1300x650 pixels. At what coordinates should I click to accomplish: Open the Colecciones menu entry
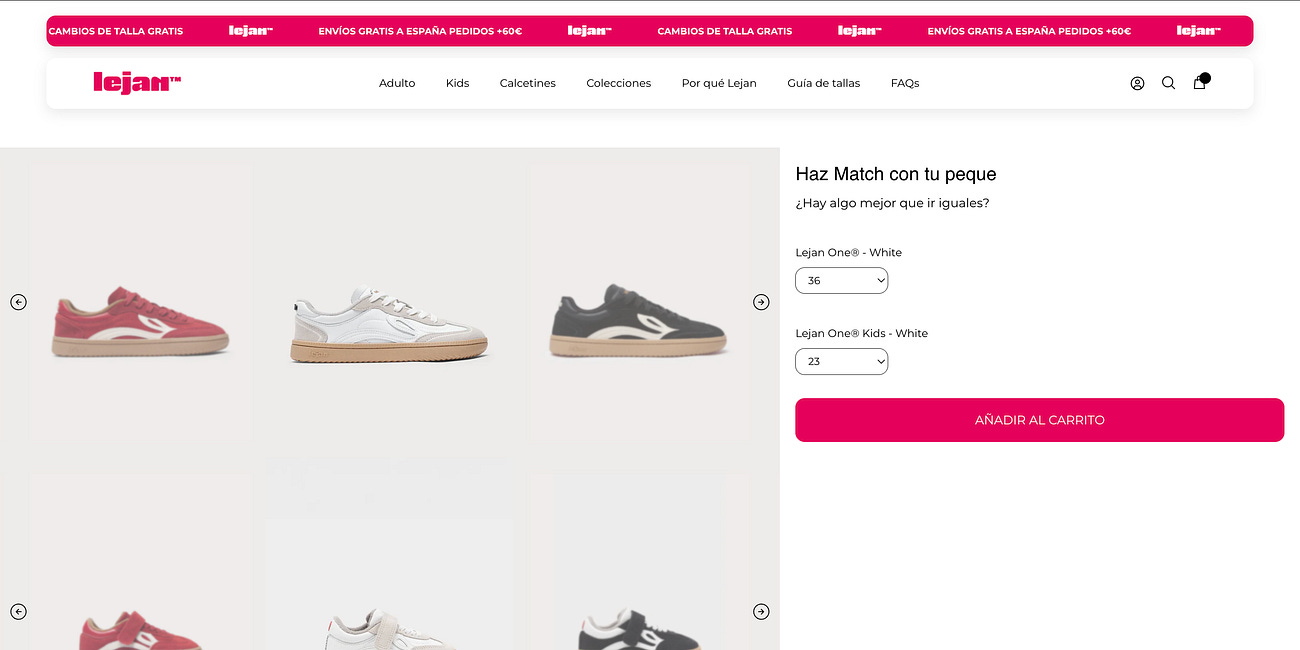(618, 83)
